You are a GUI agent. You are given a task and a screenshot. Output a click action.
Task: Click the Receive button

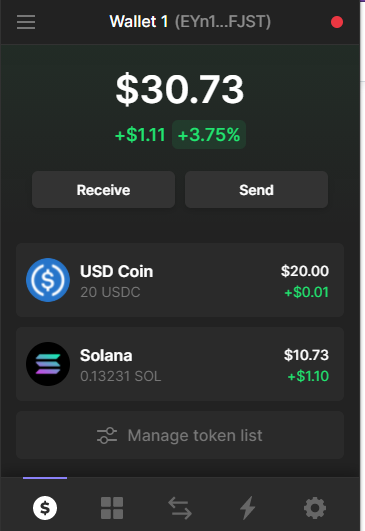(103, 190)
